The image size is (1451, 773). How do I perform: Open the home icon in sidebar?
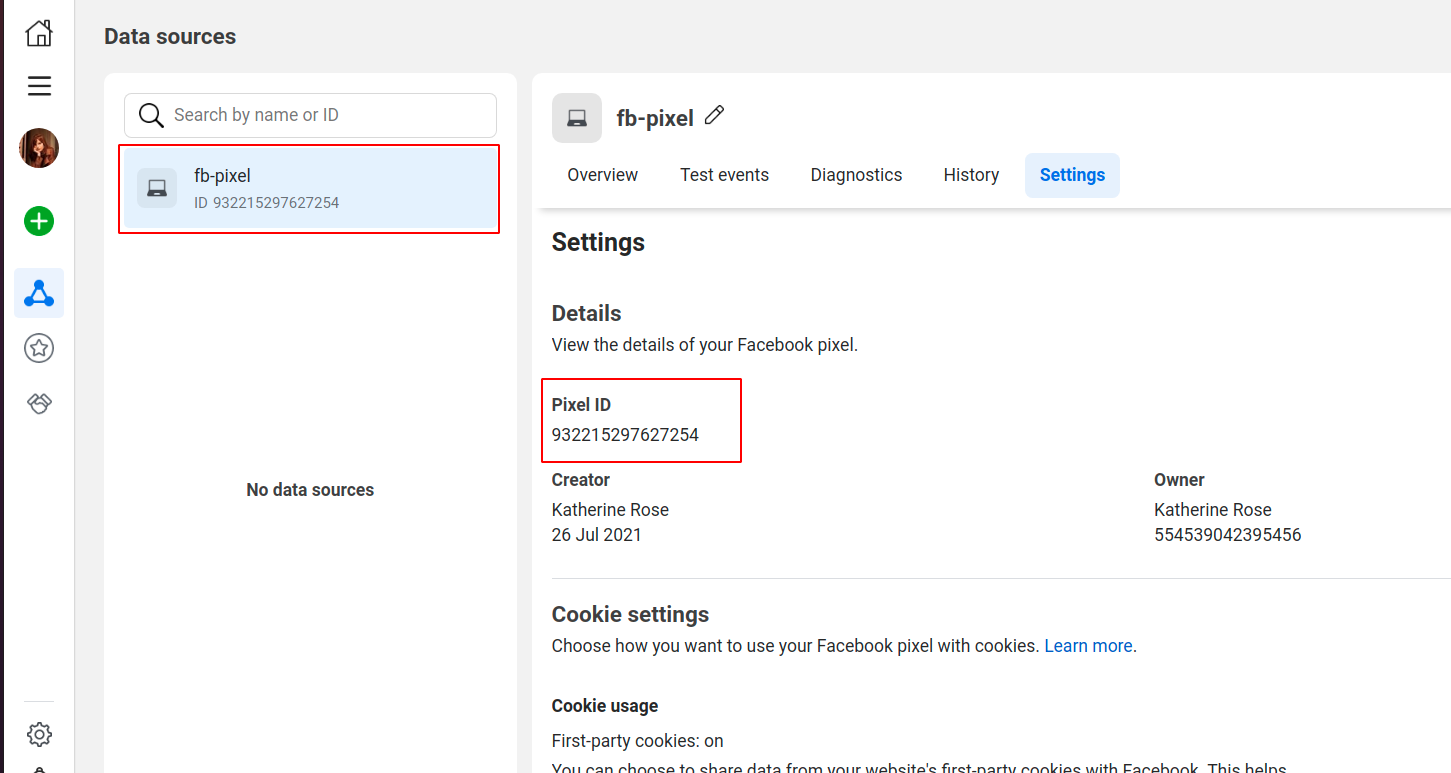tap(39, 33)
